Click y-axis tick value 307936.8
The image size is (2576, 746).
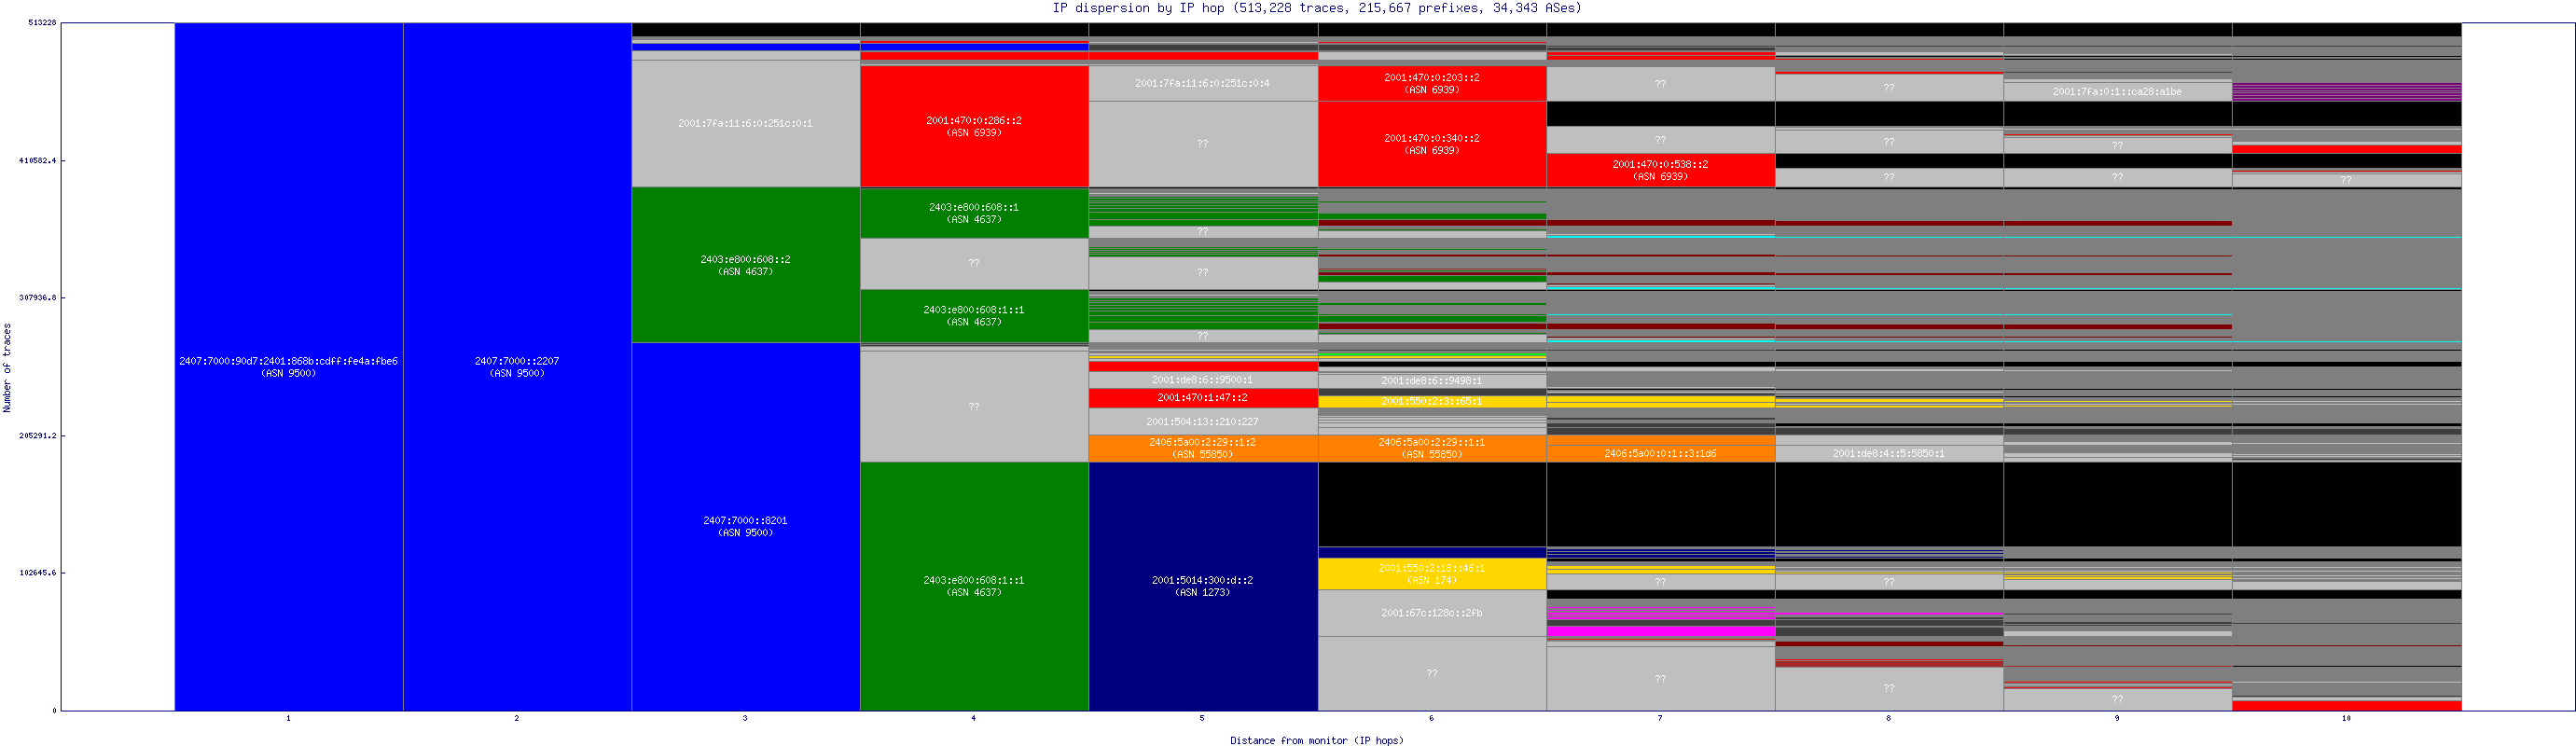point(38,298)
